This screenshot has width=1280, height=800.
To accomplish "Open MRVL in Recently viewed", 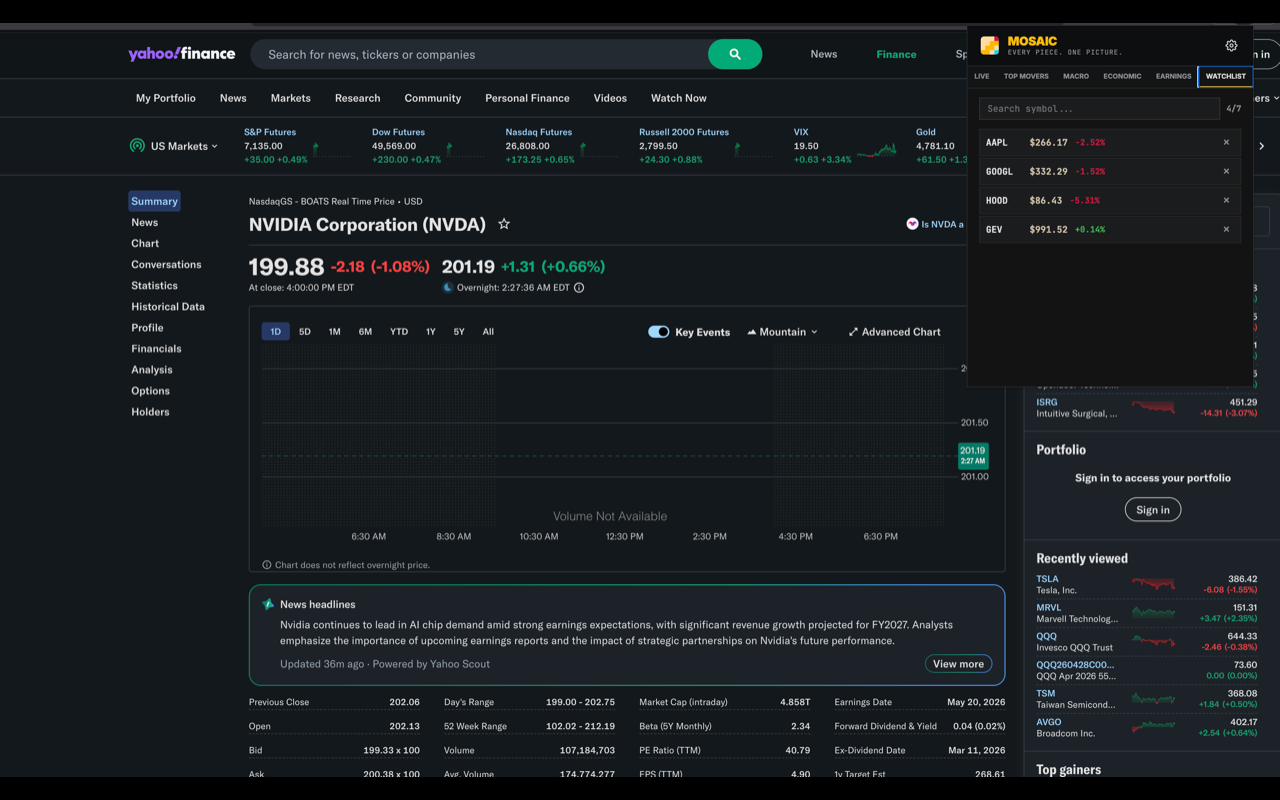I will [x=1048, y=607].
